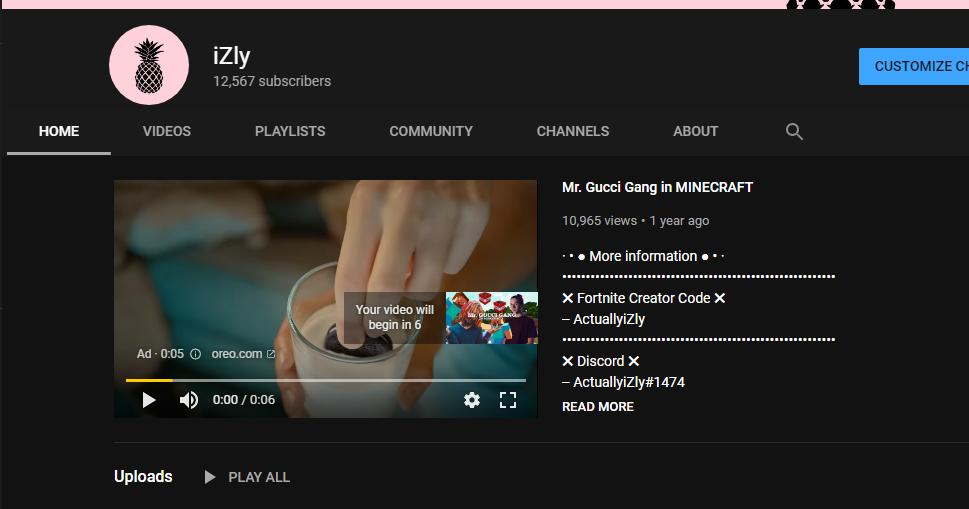Viewport: 969px width, 509px height.
Task: Open the channel search magnifier icon
Action: [794, 132]
